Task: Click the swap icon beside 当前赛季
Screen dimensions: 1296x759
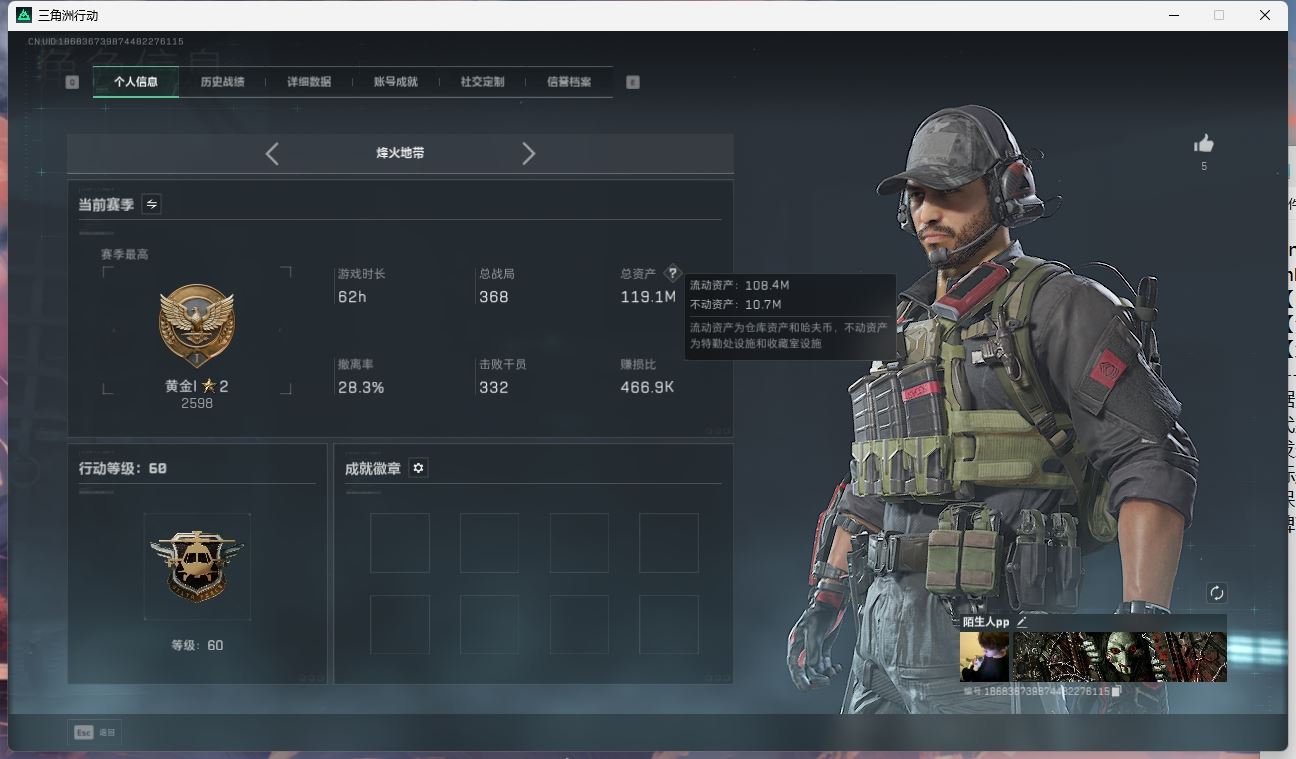Action: pos(151,204)
